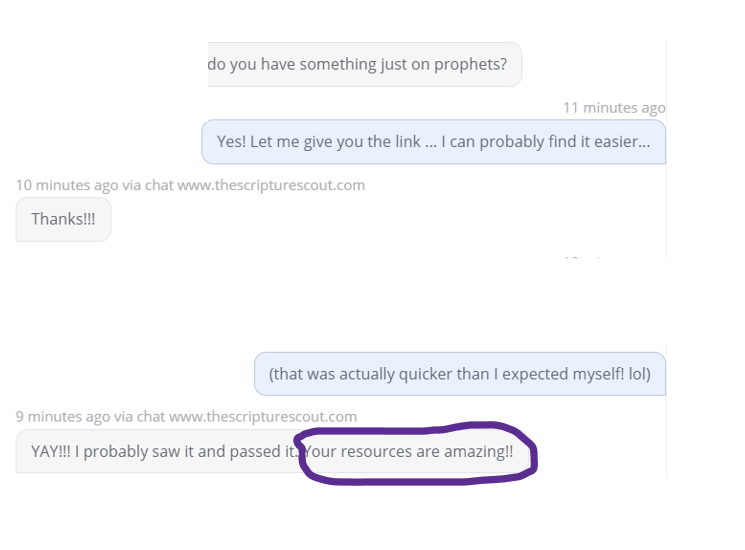Click the word 'YAY!!!' in the last message
Viewport: 745px width, 550px height.
51,451
